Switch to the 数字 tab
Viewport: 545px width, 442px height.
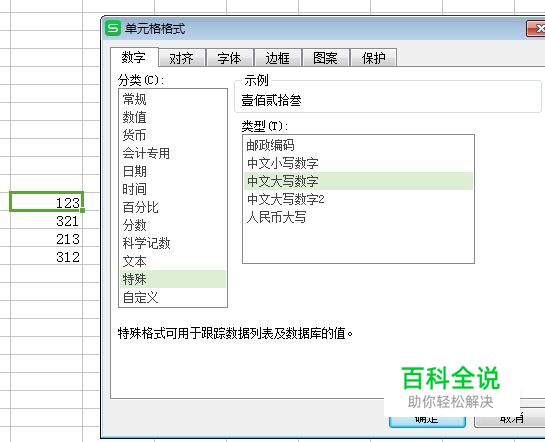134,57
